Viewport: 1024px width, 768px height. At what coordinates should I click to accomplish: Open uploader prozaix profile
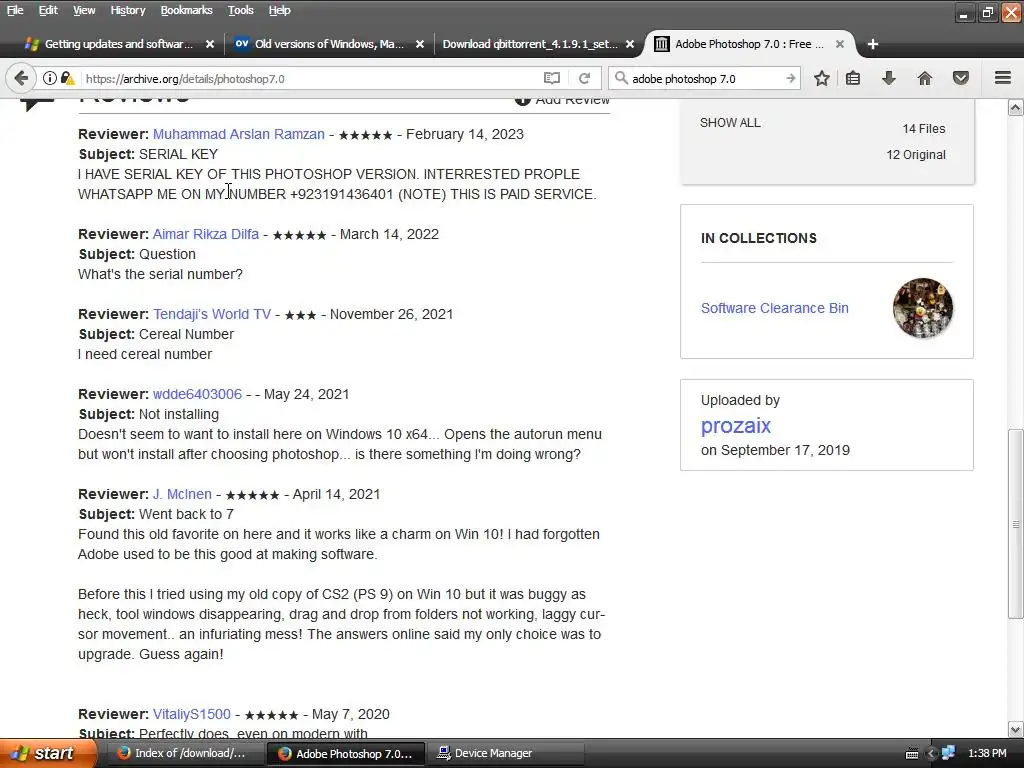click(736, 426)
